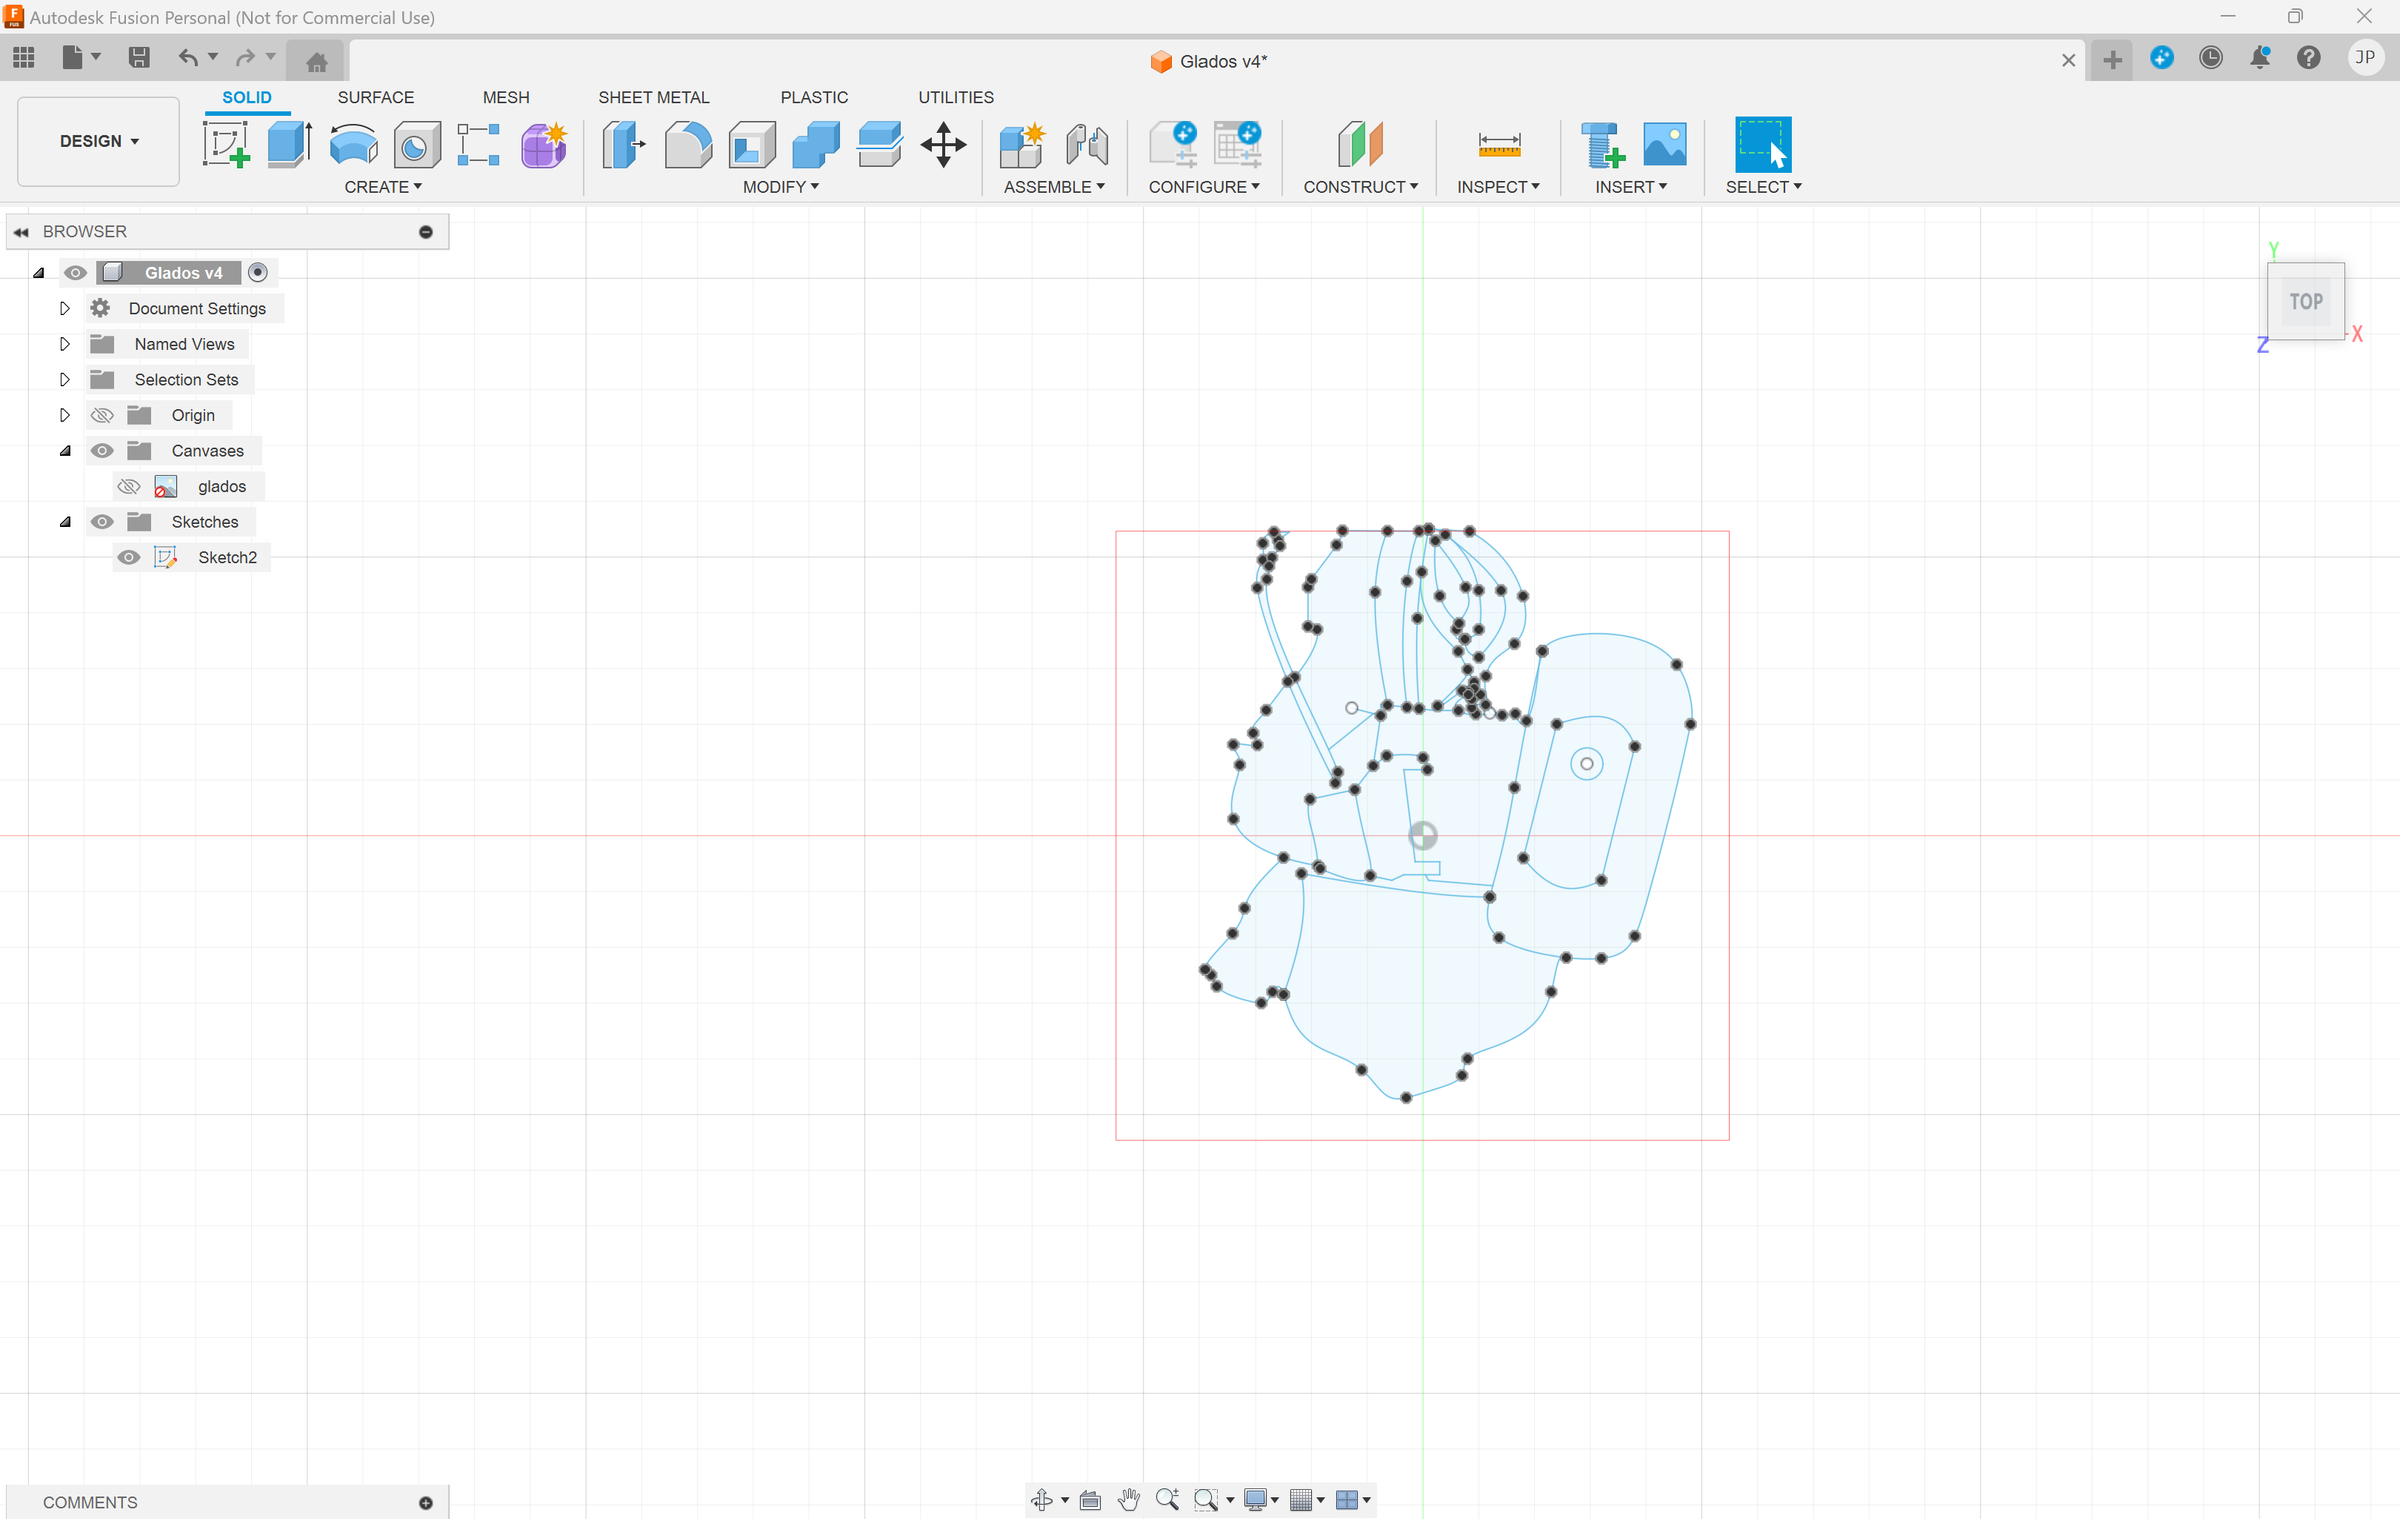
Task: Hide Sketch2 visibility
Action: point(129,558)
